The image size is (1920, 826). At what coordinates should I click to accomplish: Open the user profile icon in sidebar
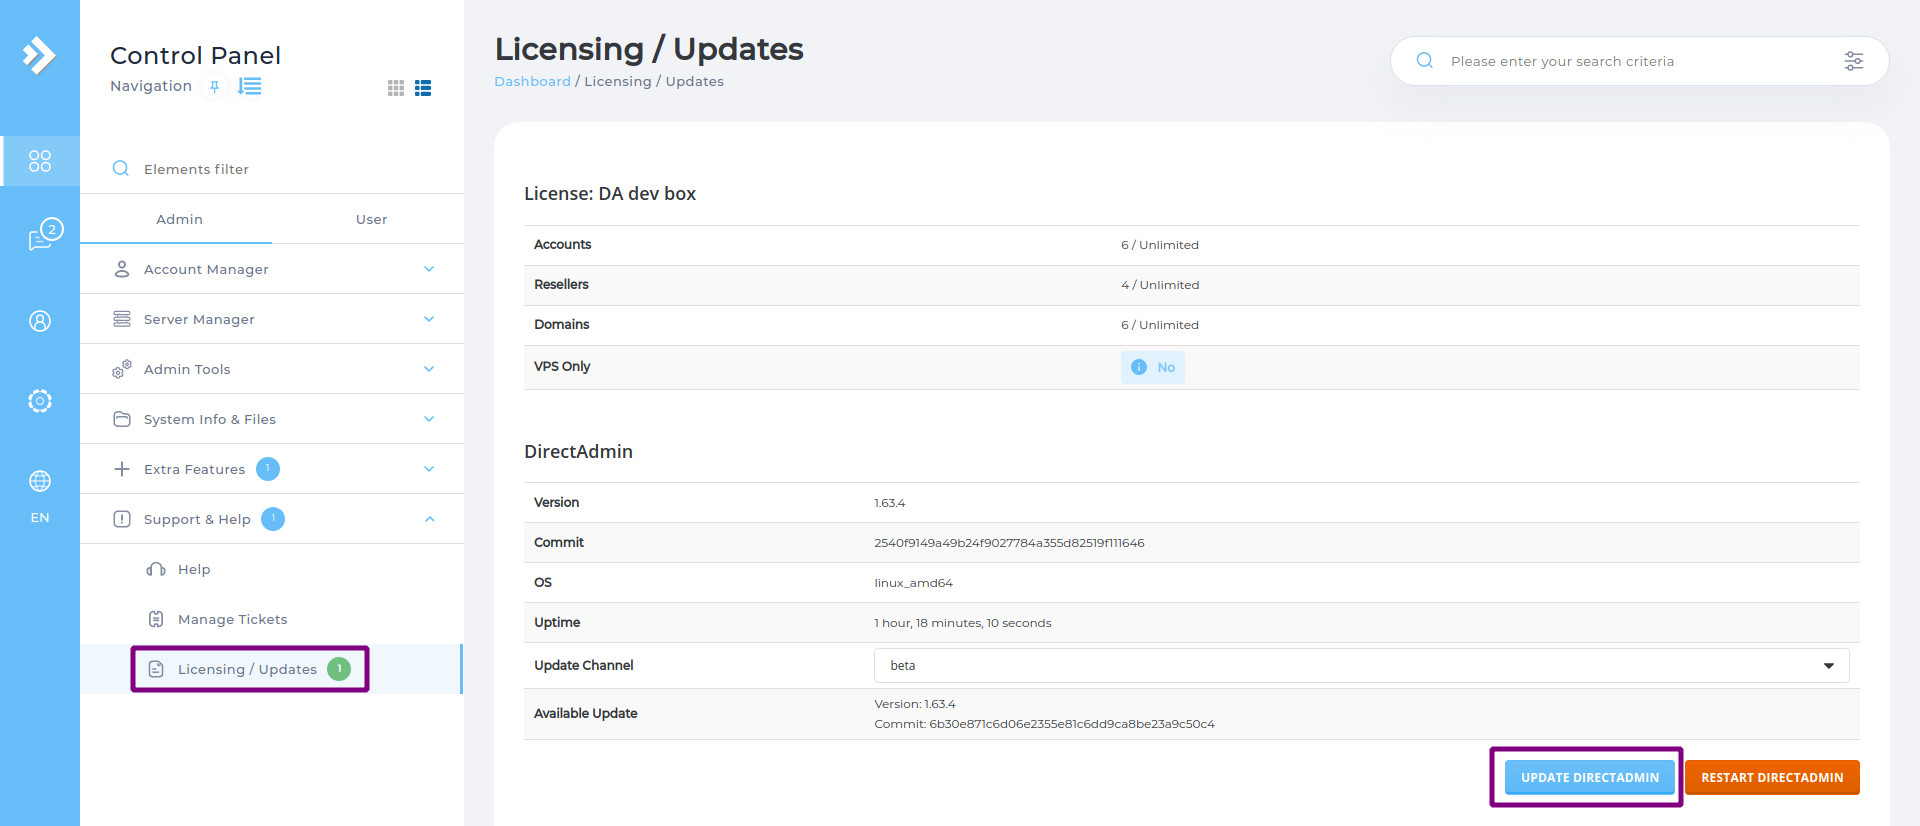[x=40, y=321]
